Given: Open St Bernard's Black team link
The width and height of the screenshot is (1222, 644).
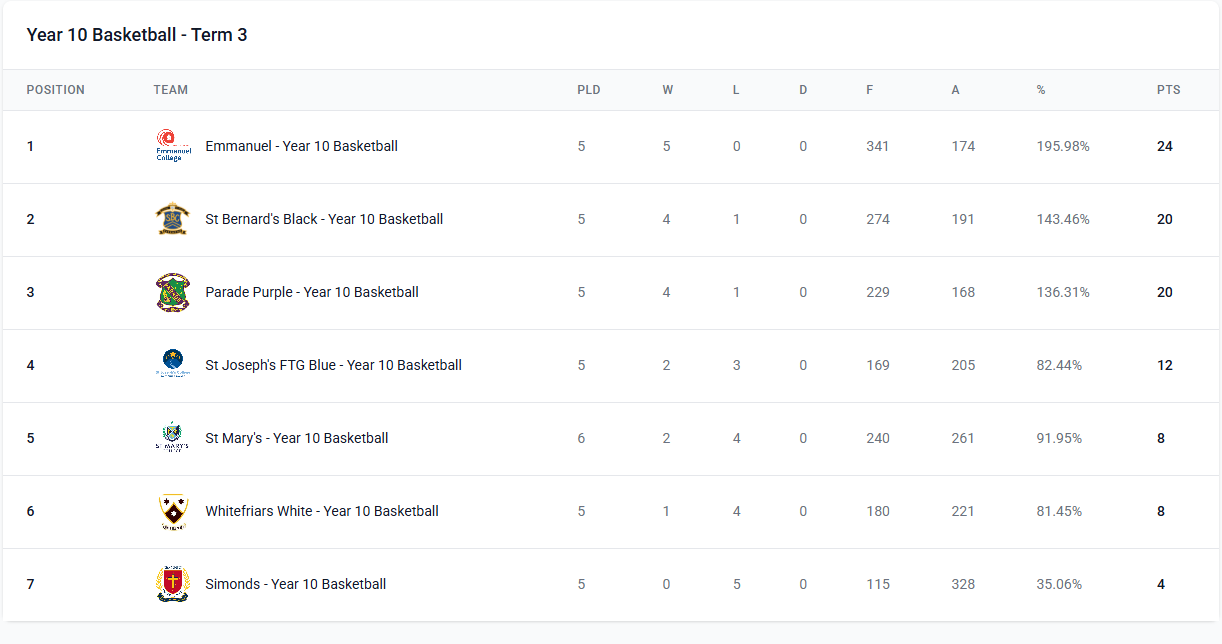Looking at the screenshot, I should [x=324, y=219].
